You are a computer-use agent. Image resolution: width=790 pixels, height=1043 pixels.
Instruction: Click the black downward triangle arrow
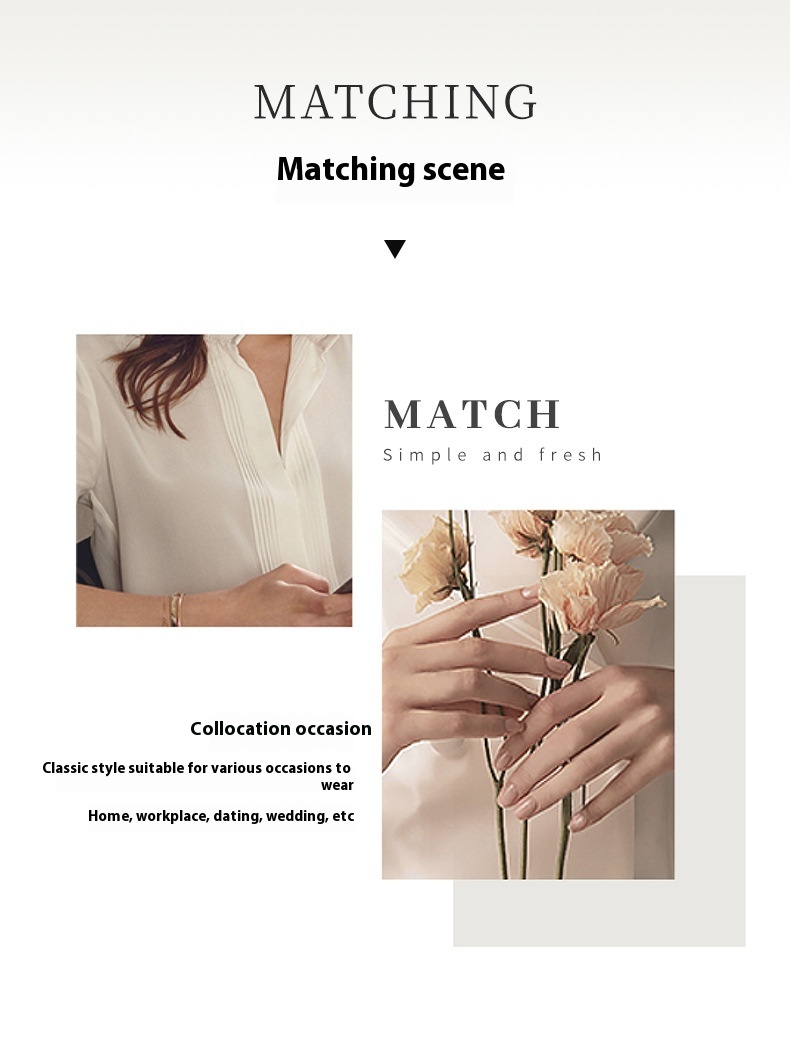[395, 249]
